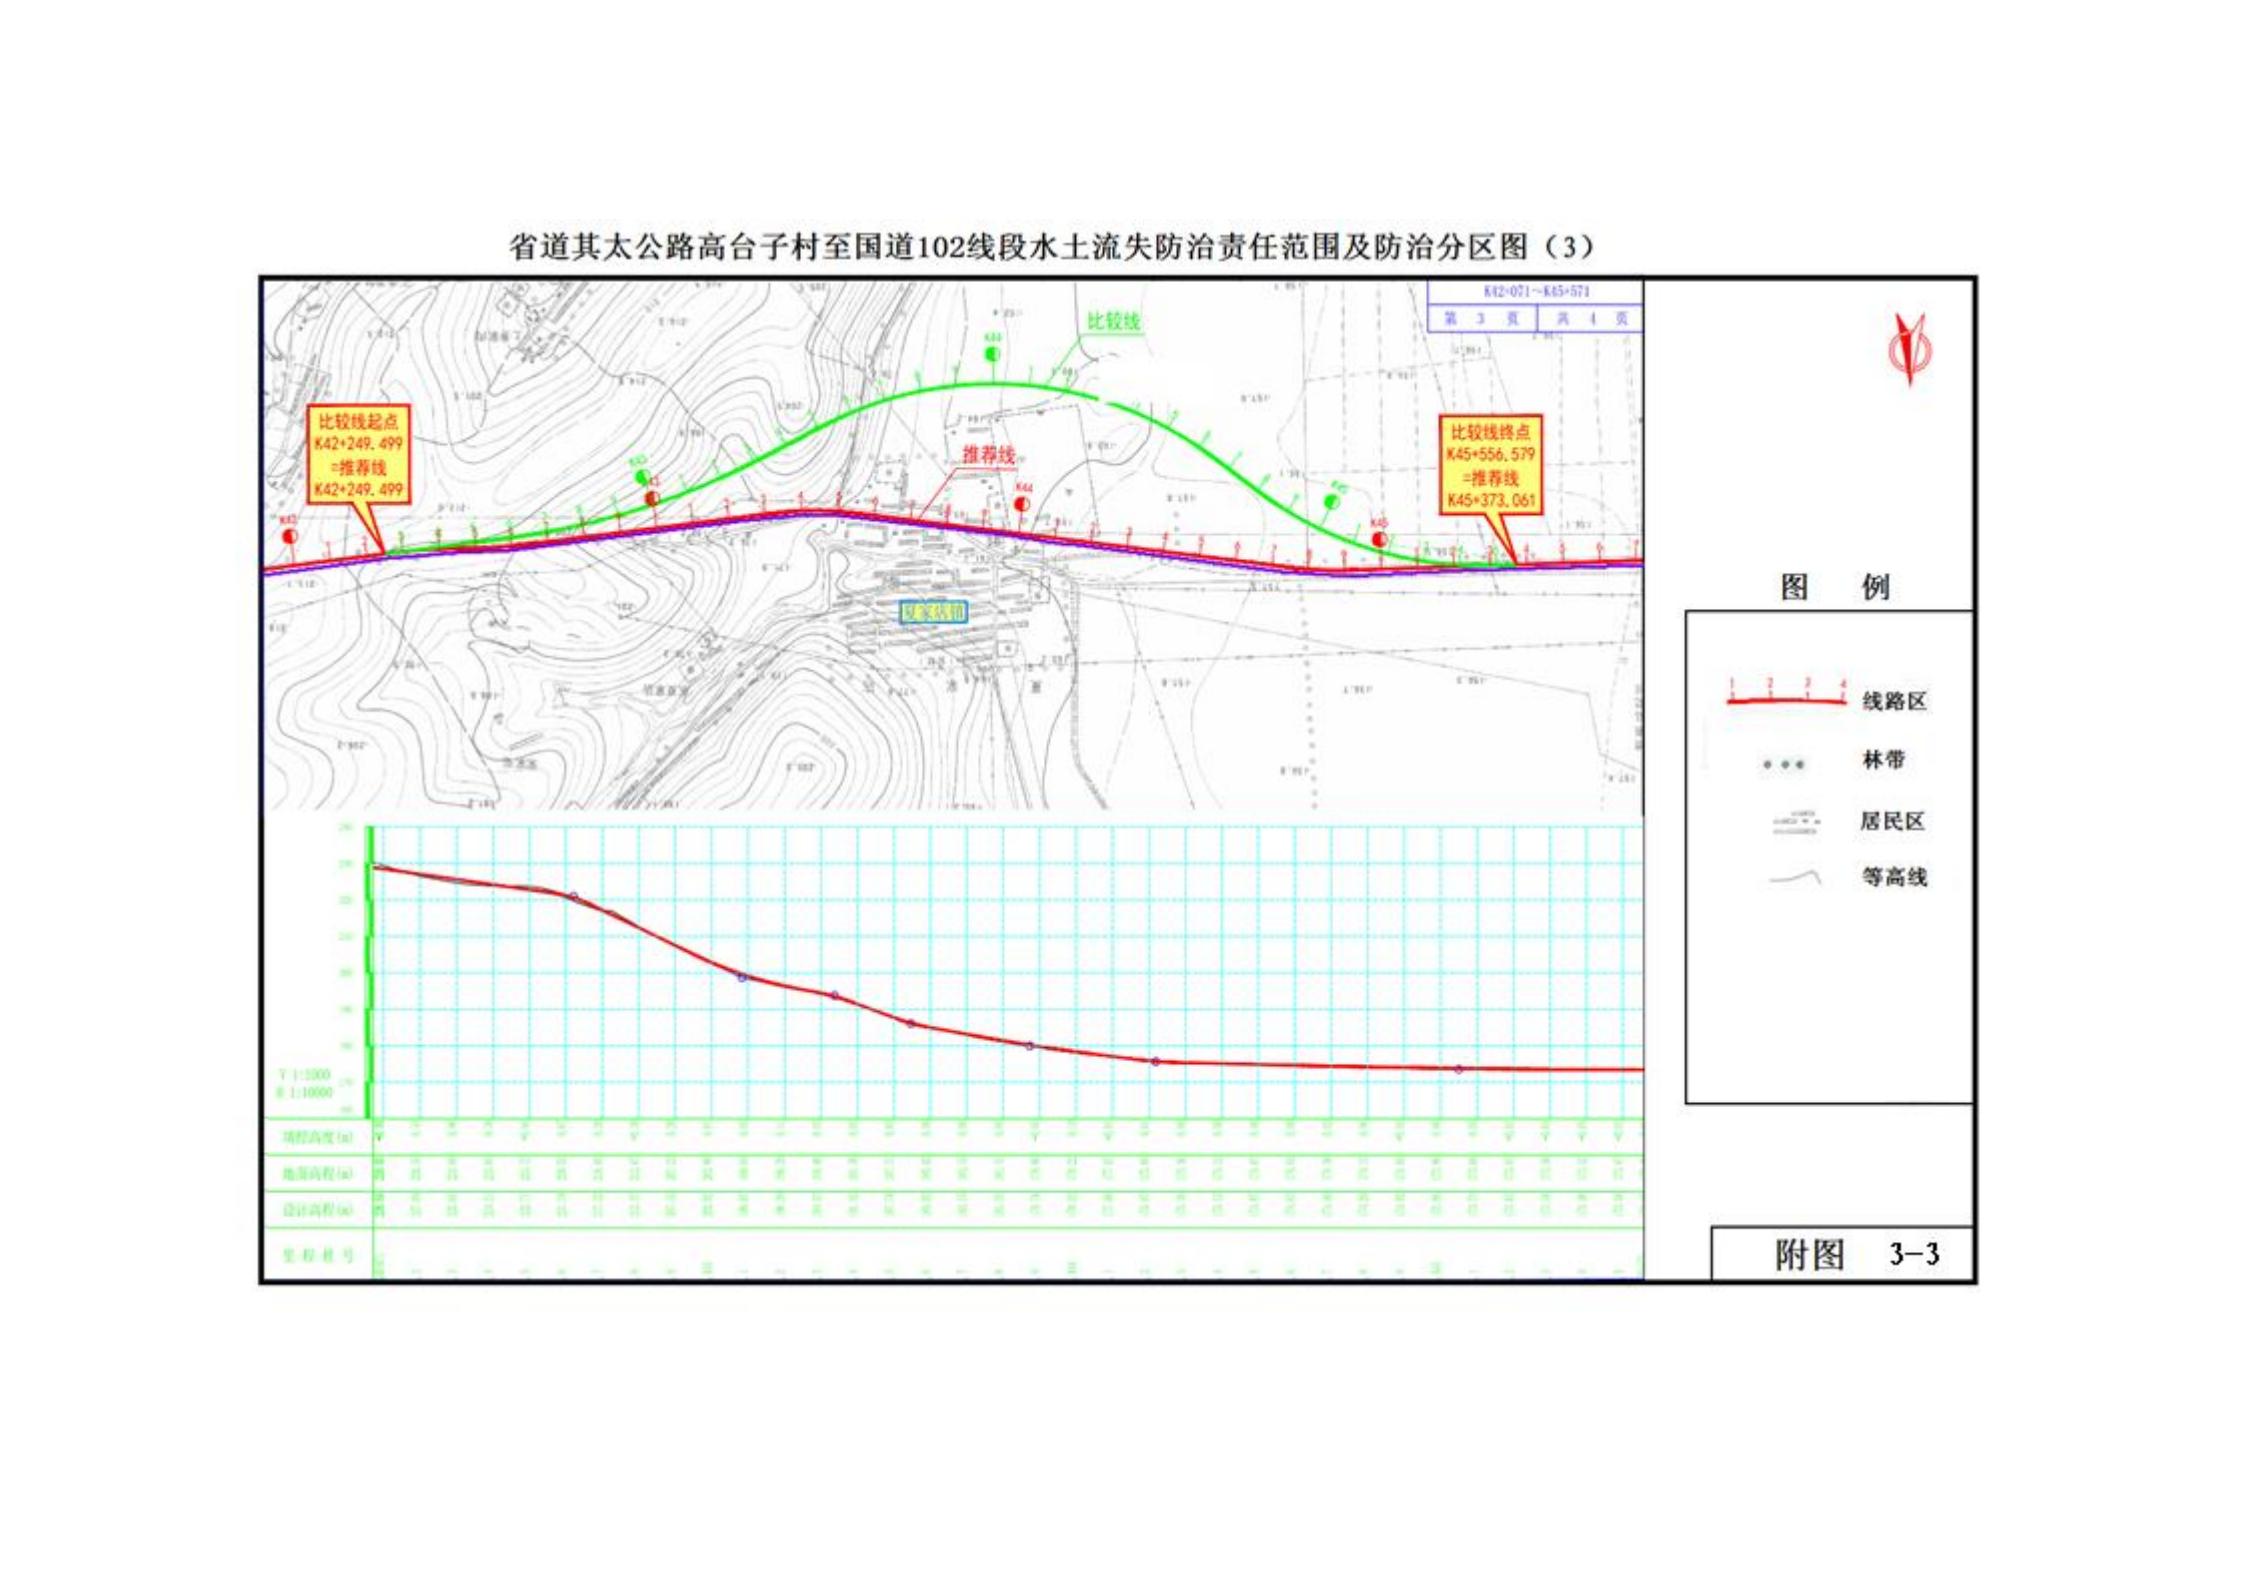Click the green 比较线 label
Image resolution: width=2245 pixels, height=1587 pixels.
pyautogui.click(x=1113, y=321)
